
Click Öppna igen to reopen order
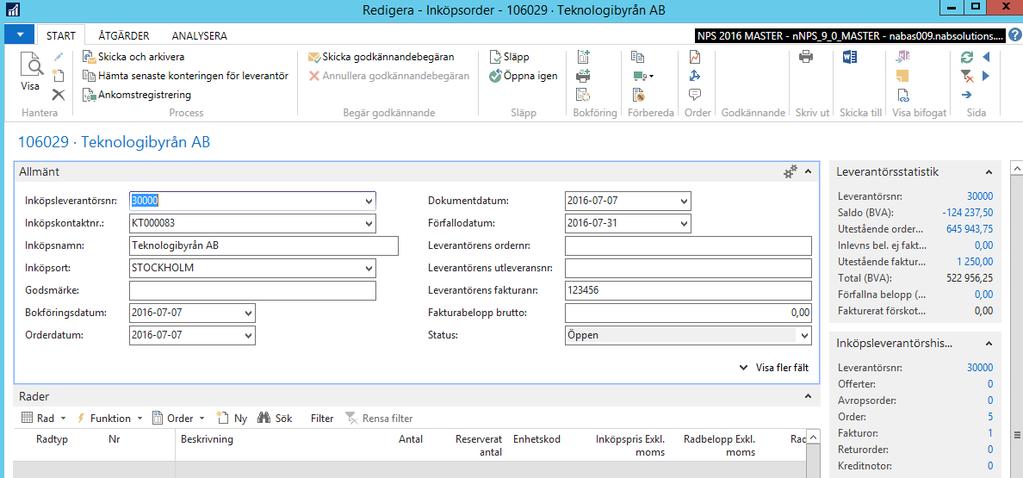pos(523,76)
